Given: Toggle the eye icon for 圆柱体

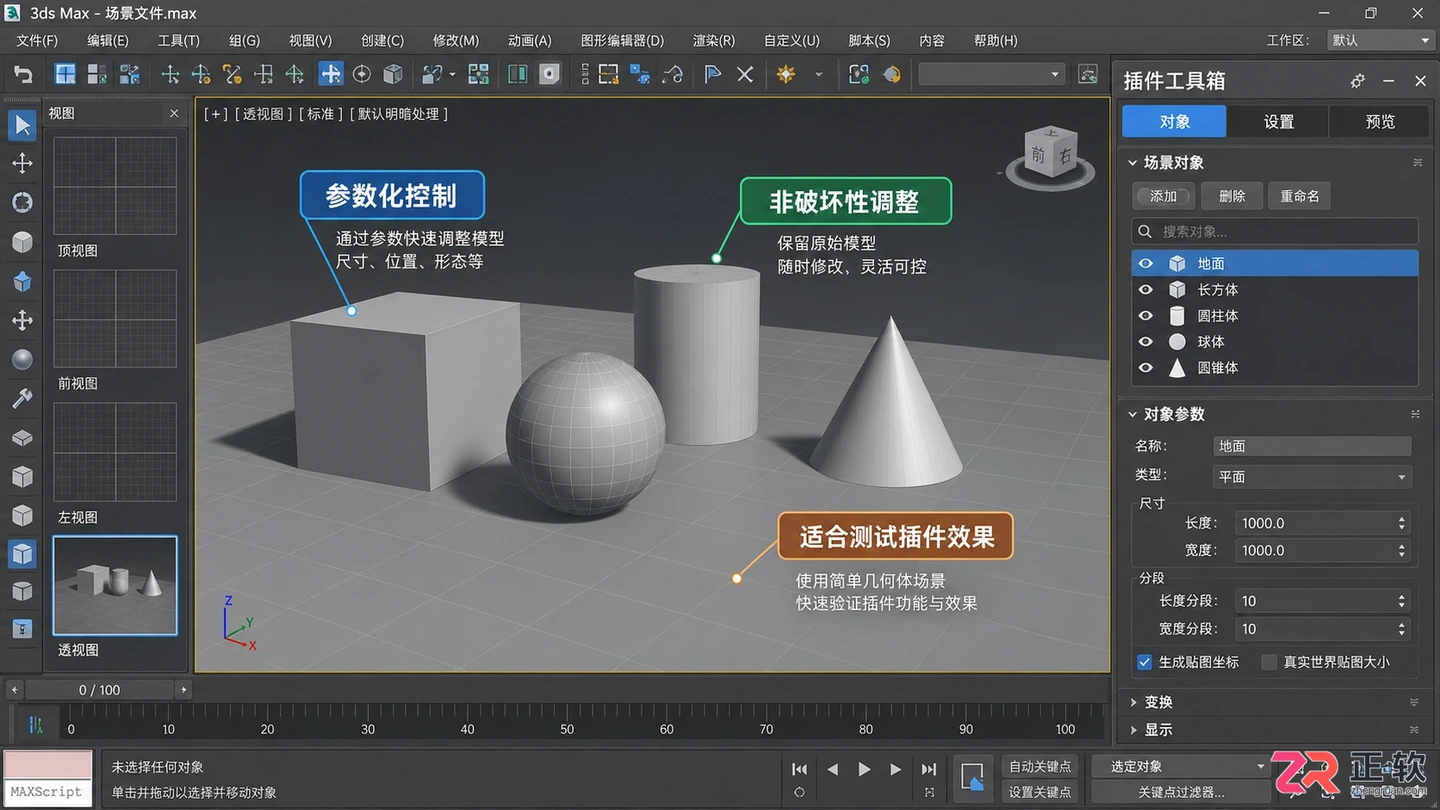Looking at the screenshot, I should (x=1146, y=316).
